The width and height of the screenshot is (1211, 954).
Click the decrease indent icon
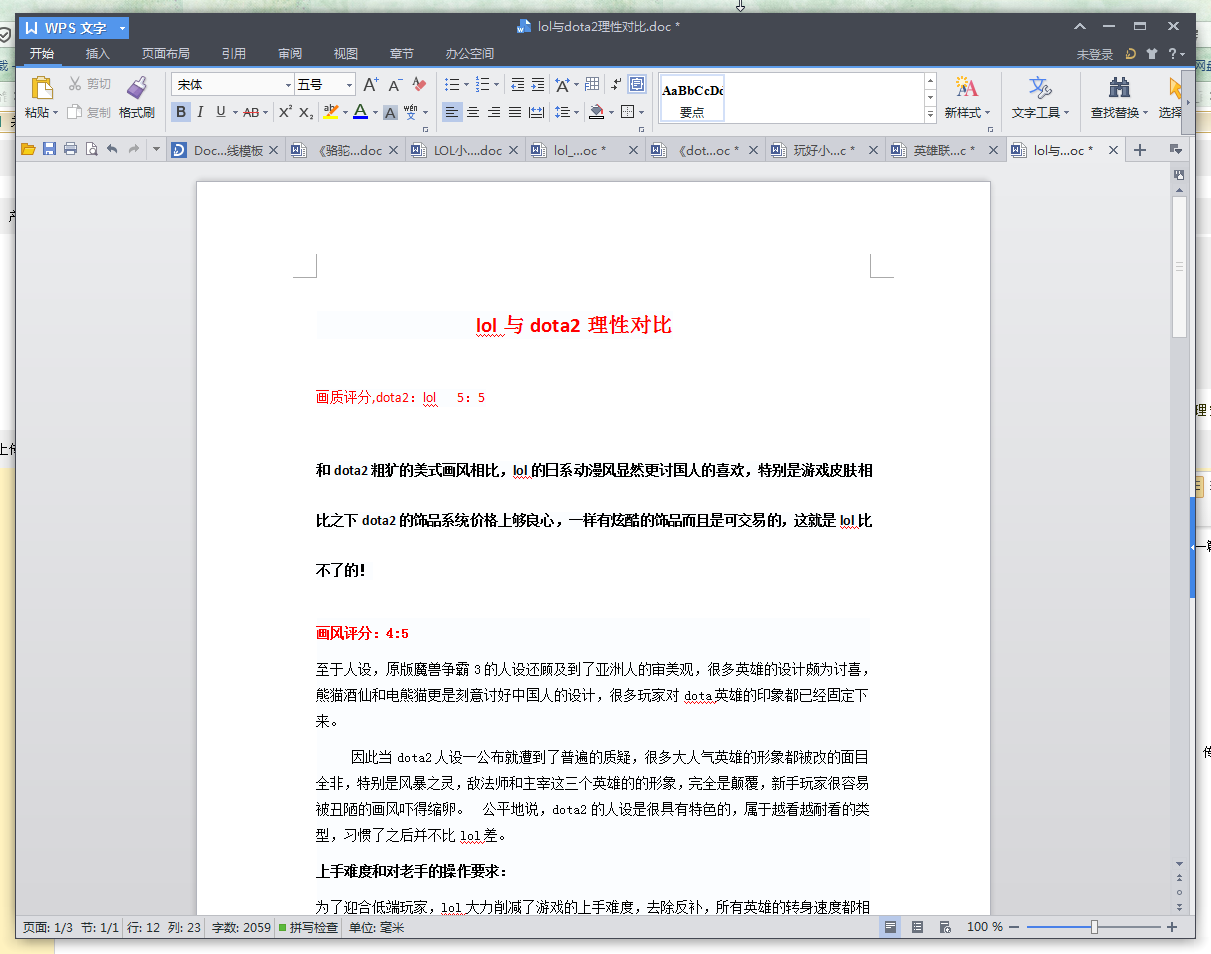(517, 85)
